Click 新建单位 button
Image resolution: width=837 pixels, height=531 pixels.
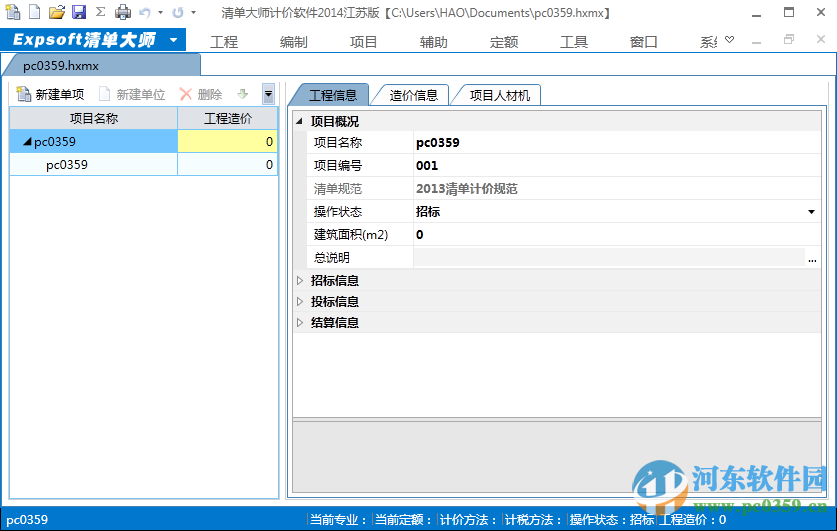(132, 94)
